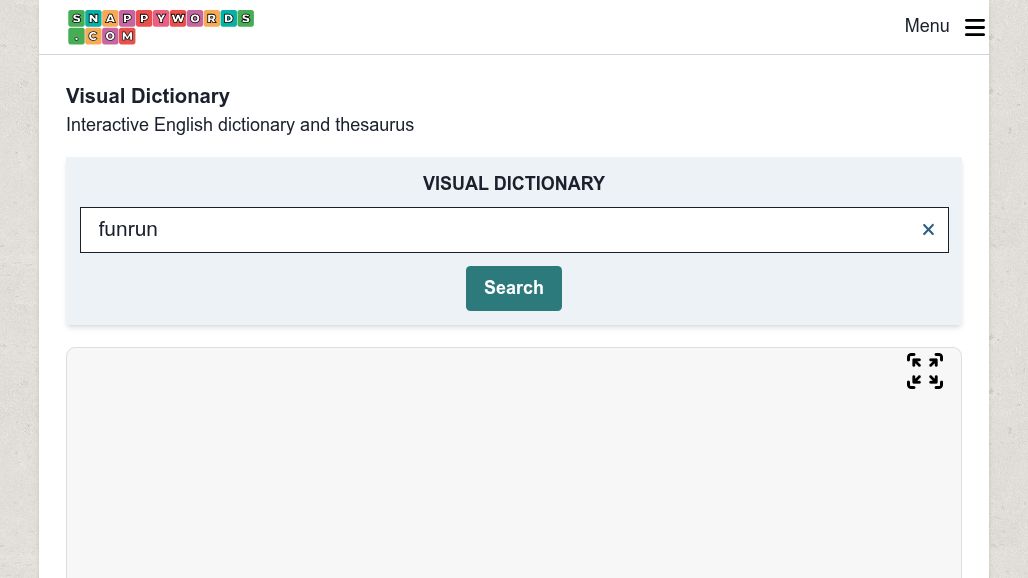Click the Visual Dictionary page title
The width and height of the screenshot is (1028, 578).
147,96
